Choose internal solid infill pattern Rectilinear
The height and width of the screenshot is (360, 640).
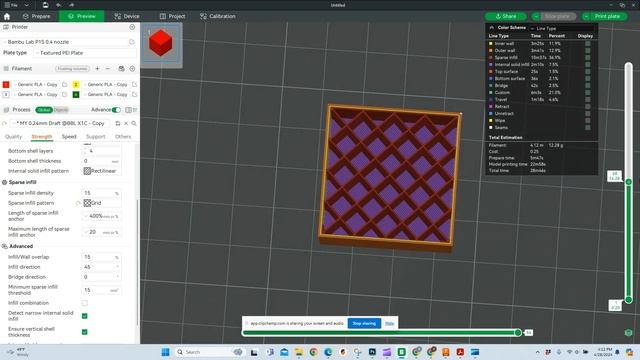pos(101,171)
